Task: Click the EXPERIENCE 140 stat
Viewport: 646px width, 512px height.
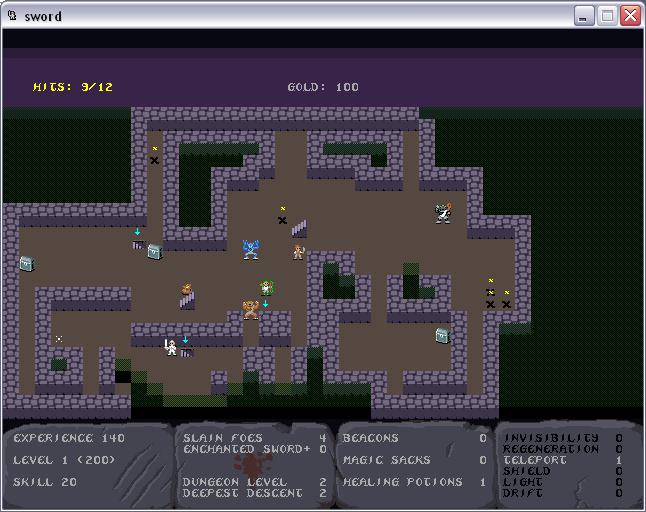Action: point(69,438)
